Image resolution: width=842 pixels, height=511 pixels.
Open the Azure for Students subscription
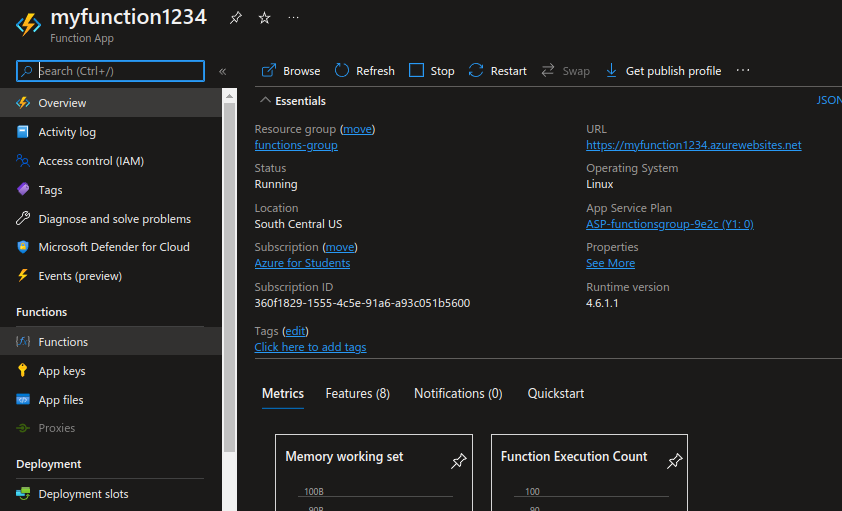point(302,263)
